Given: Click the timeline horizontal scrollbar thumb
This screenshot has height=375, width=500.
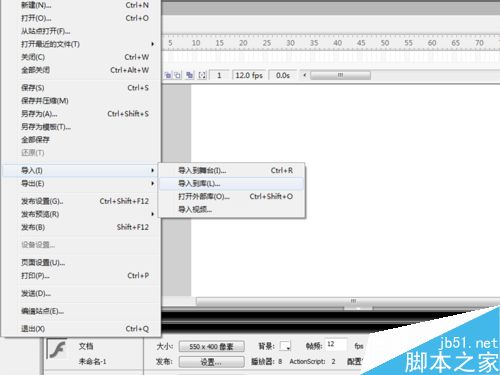Looking at the screenshot, I should 340,75.
